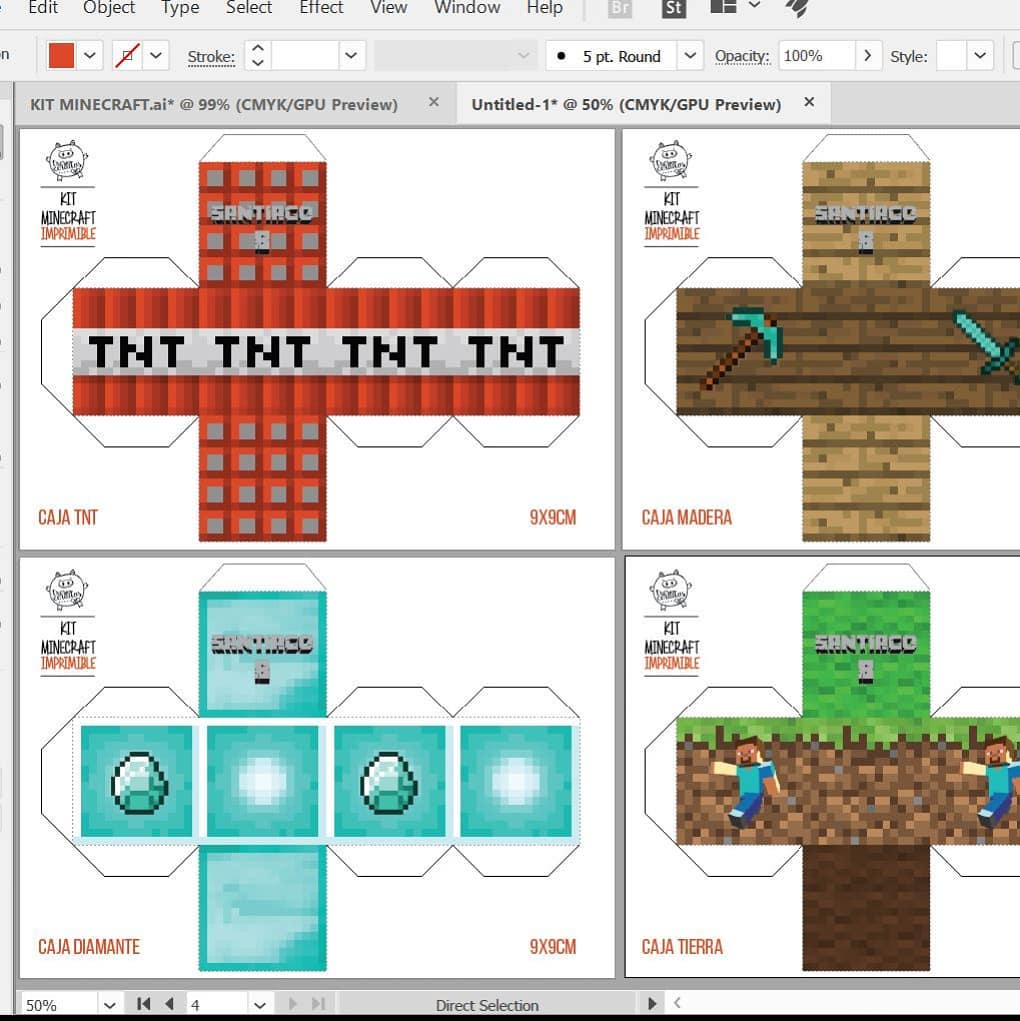This screenshot has width=1020, height=1021.
Task: Open the Object menu
Action: [109, 8]
